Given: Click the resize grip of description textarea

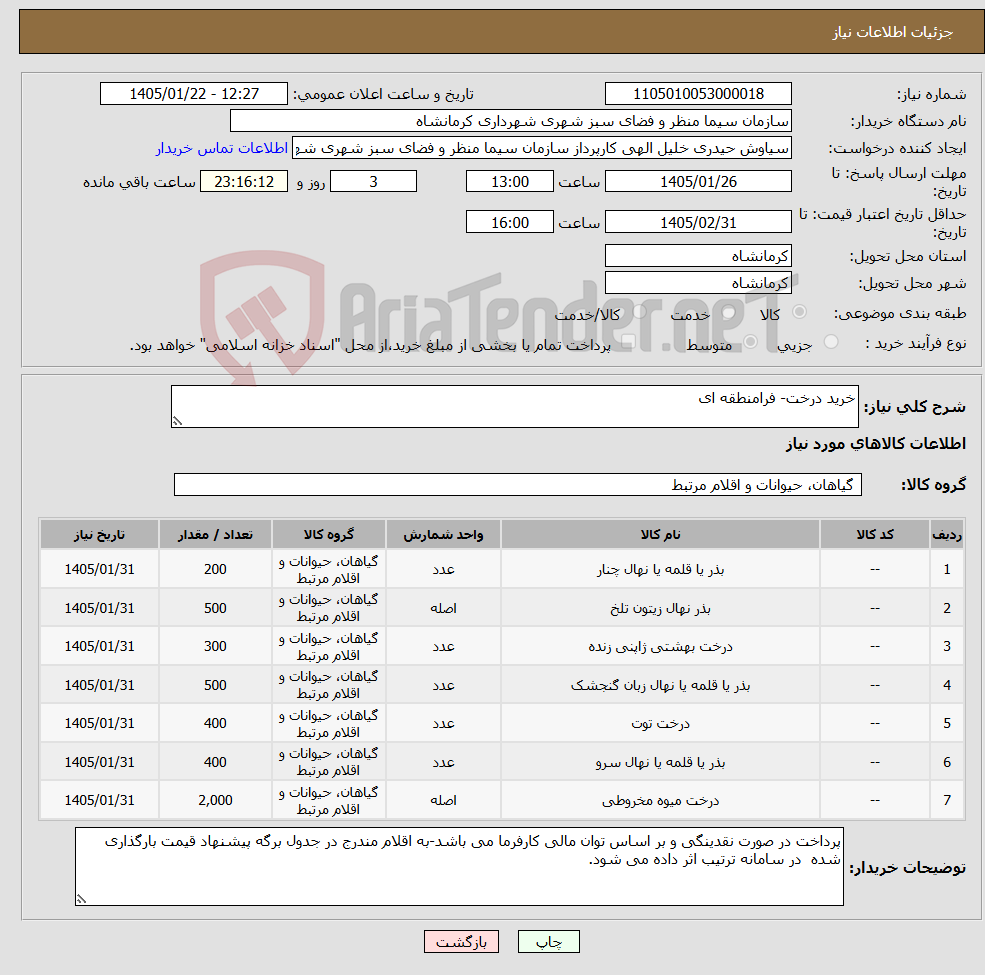Looking at the screenshot, I should tap(177, 422).
